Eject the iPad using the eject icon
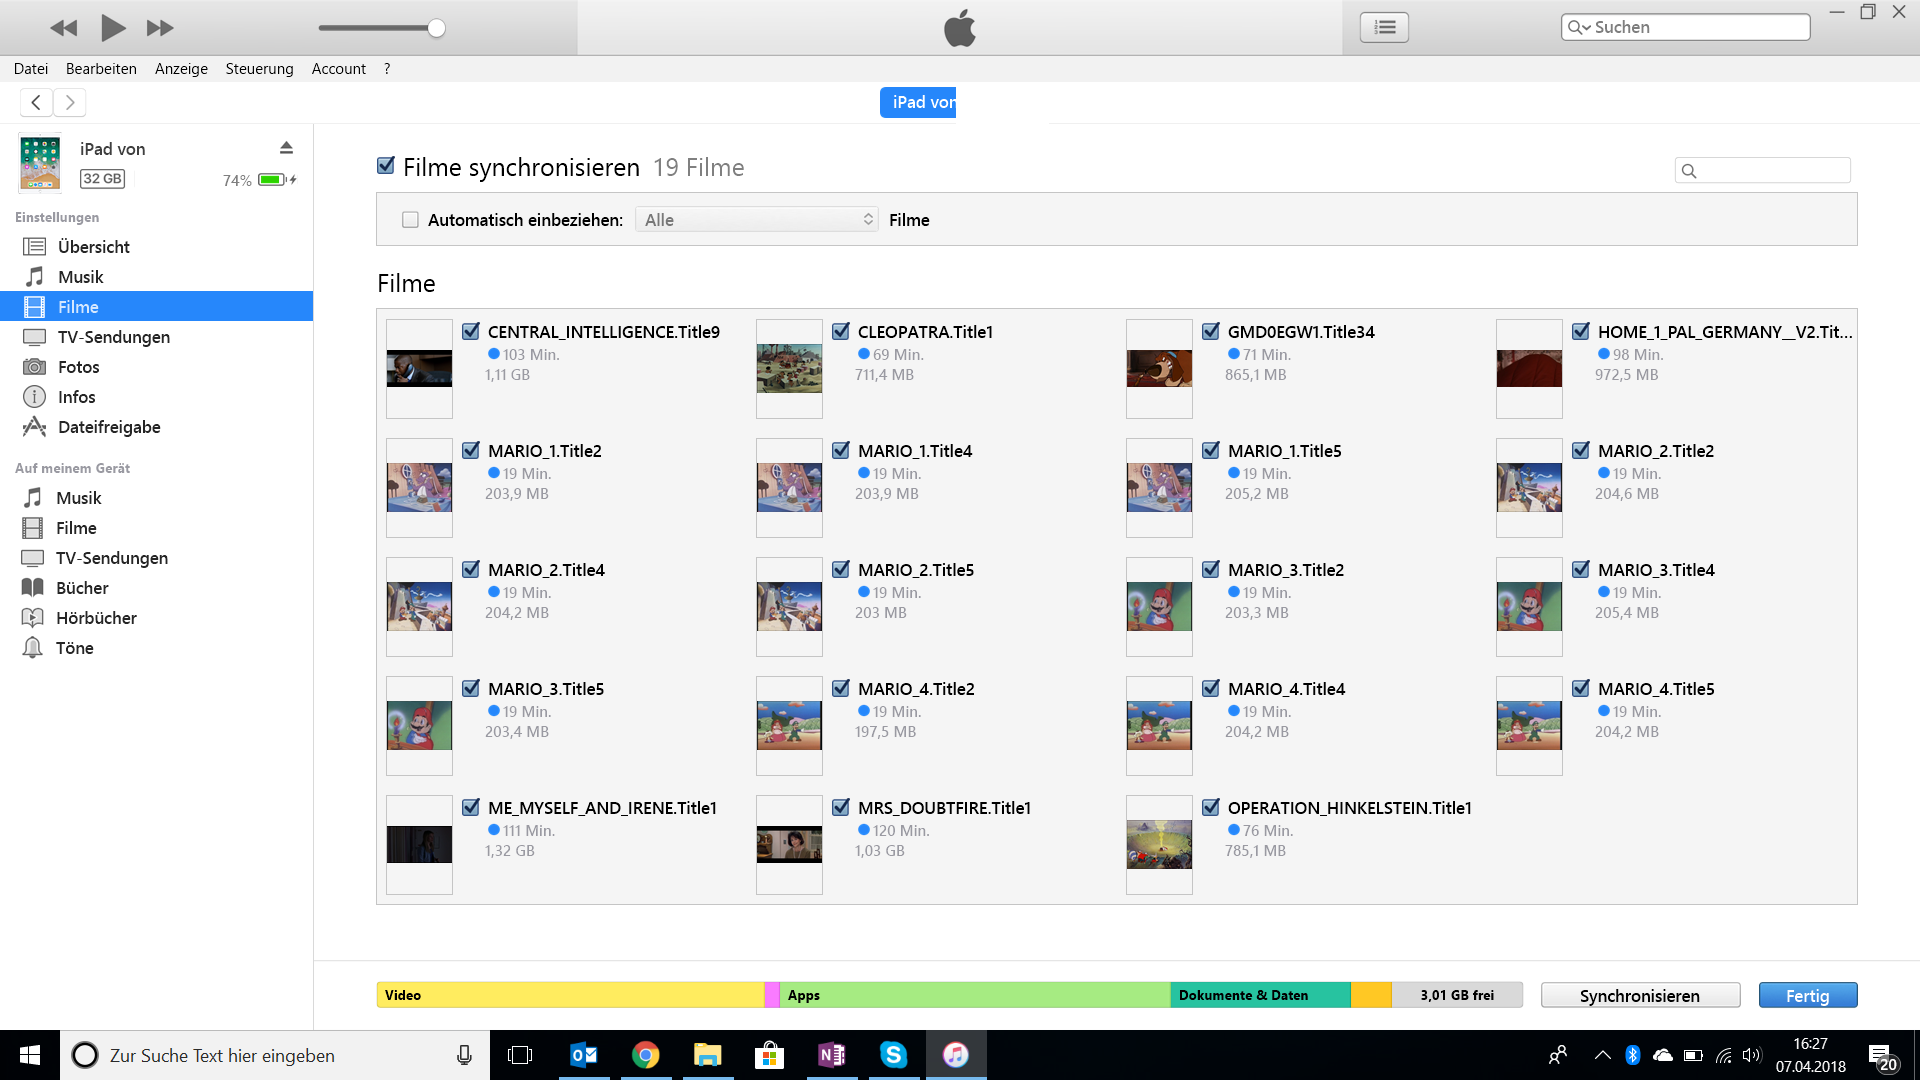The height and width of the screenshot is (1080, 1920). pyautogui.click(x=286, y=148)
